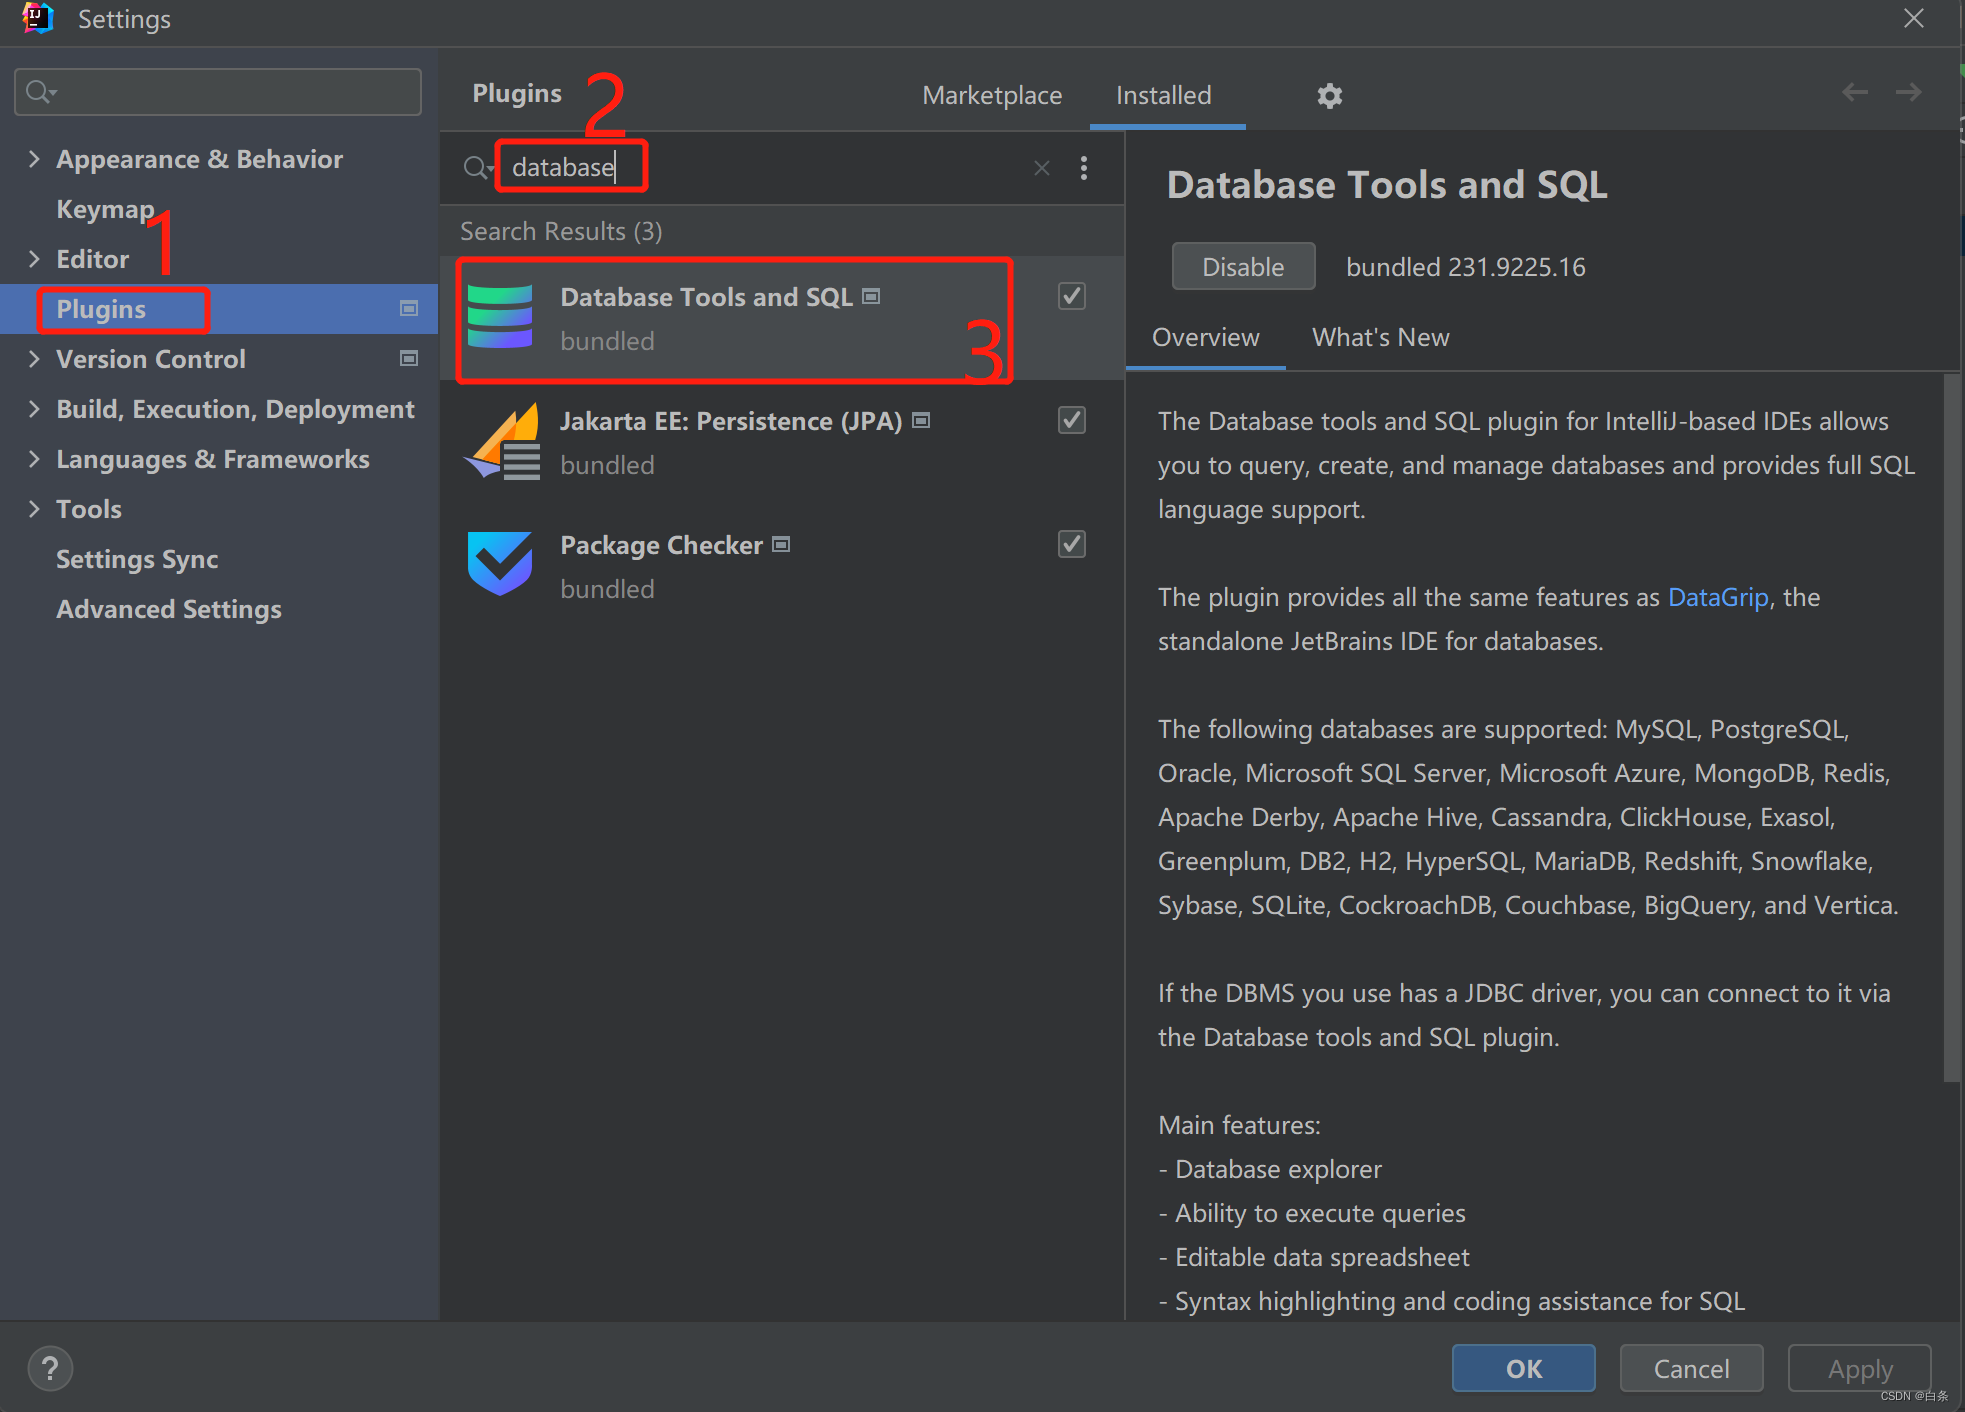Viewport: 1965px width, 1412px height.
Task: Uncheck the Database Tools and SQL checkbox
Action: click(1070, 295)
